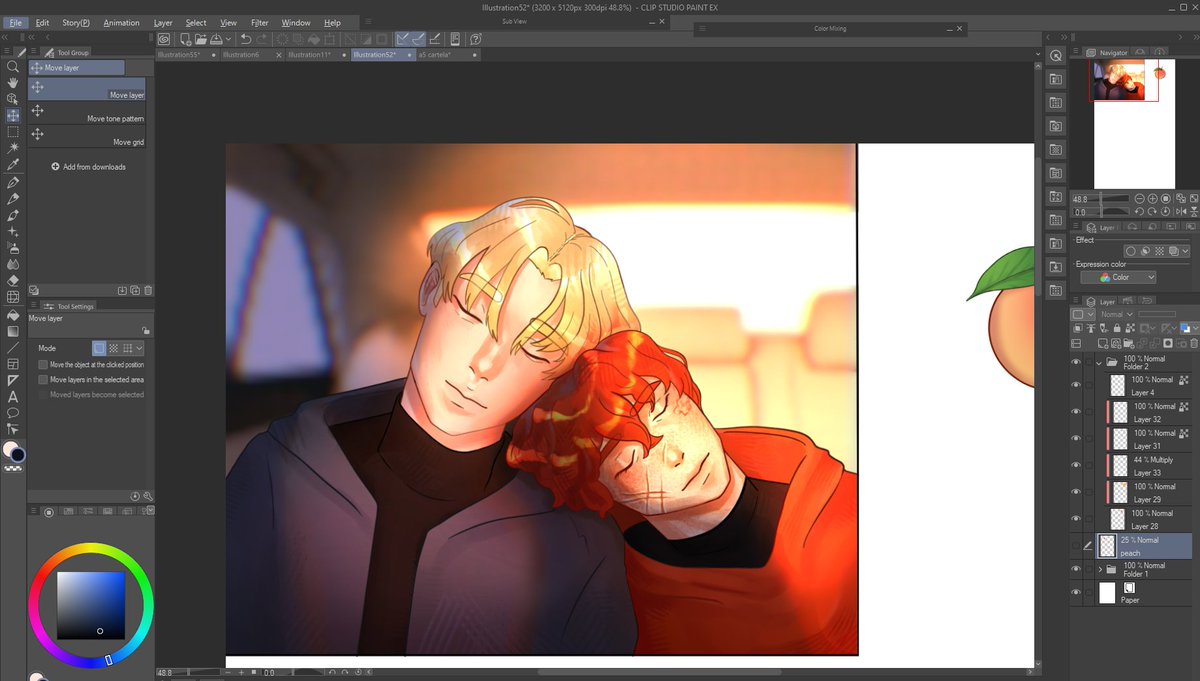The height and width of the screenshot is (681, 1200).
Task: Click the canvas horizontal scrollbar
Action: point(660,673)
